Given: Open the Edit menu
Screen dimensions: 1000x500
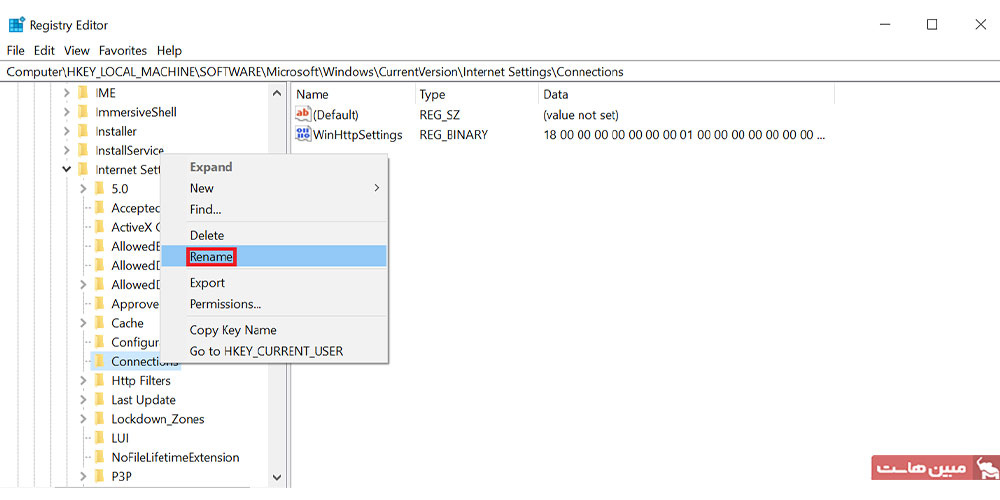Looking at the screenshot, I should pyautogui.click(x=44, y=50).
